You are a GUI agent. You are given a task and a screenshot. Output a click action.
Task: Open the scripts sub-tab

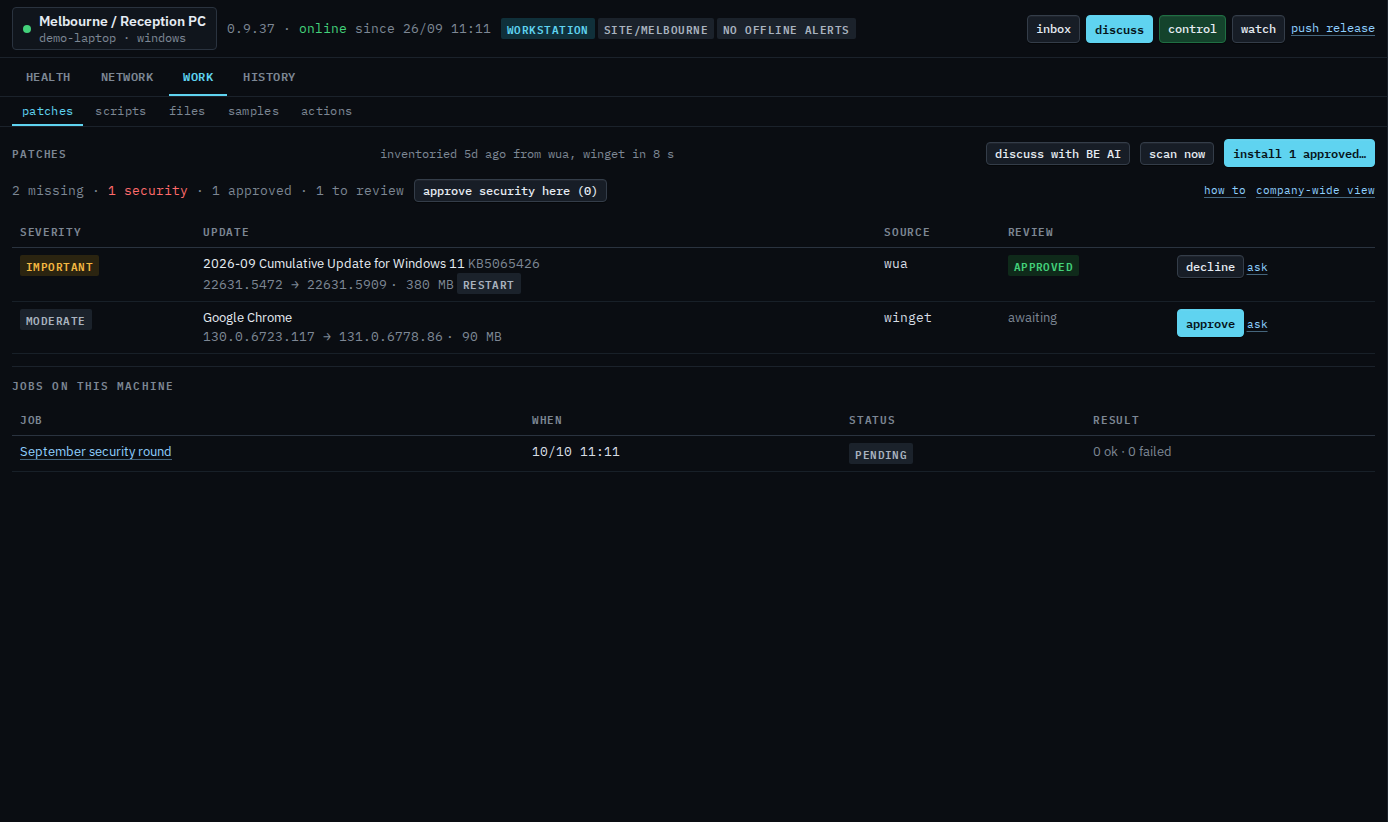coord(121,111)
